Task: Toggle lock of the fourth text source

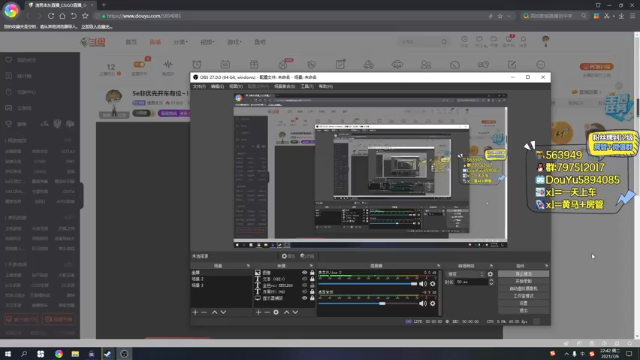Action: pos(312,292)
